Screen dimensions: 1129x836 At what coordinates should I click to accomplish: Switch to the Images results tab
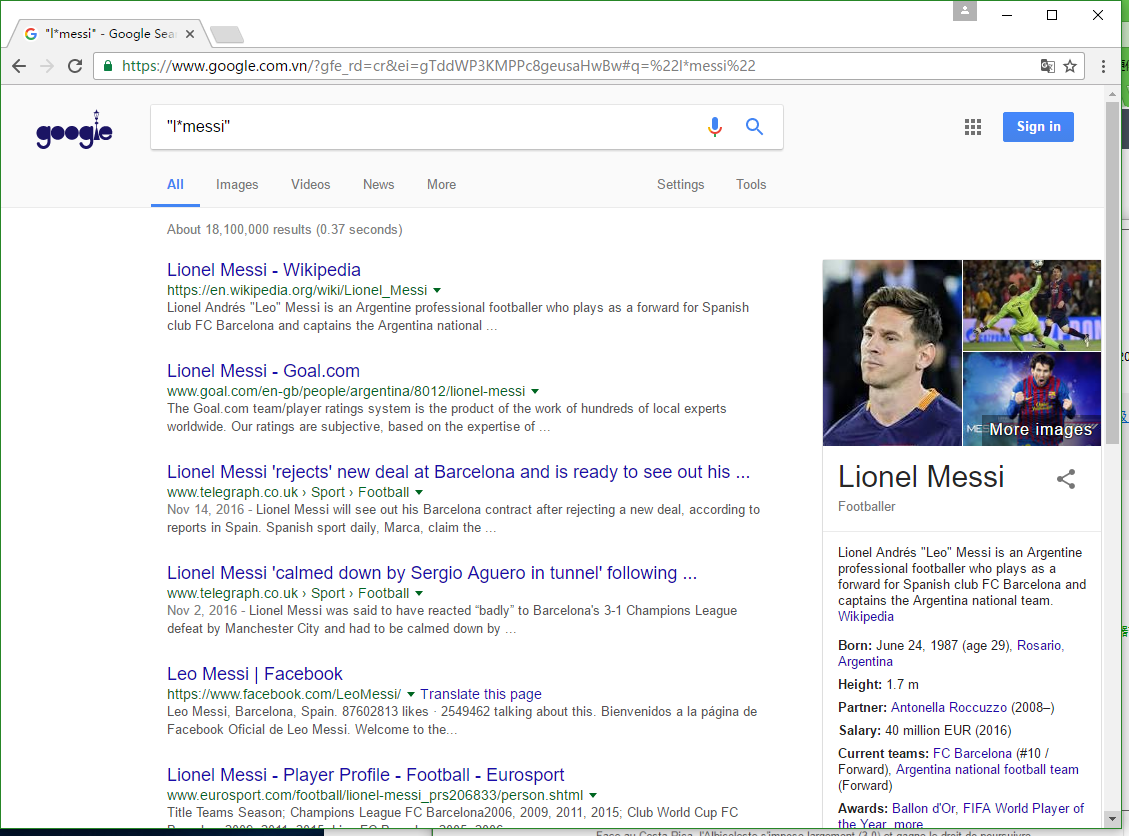tap(237, 184)
